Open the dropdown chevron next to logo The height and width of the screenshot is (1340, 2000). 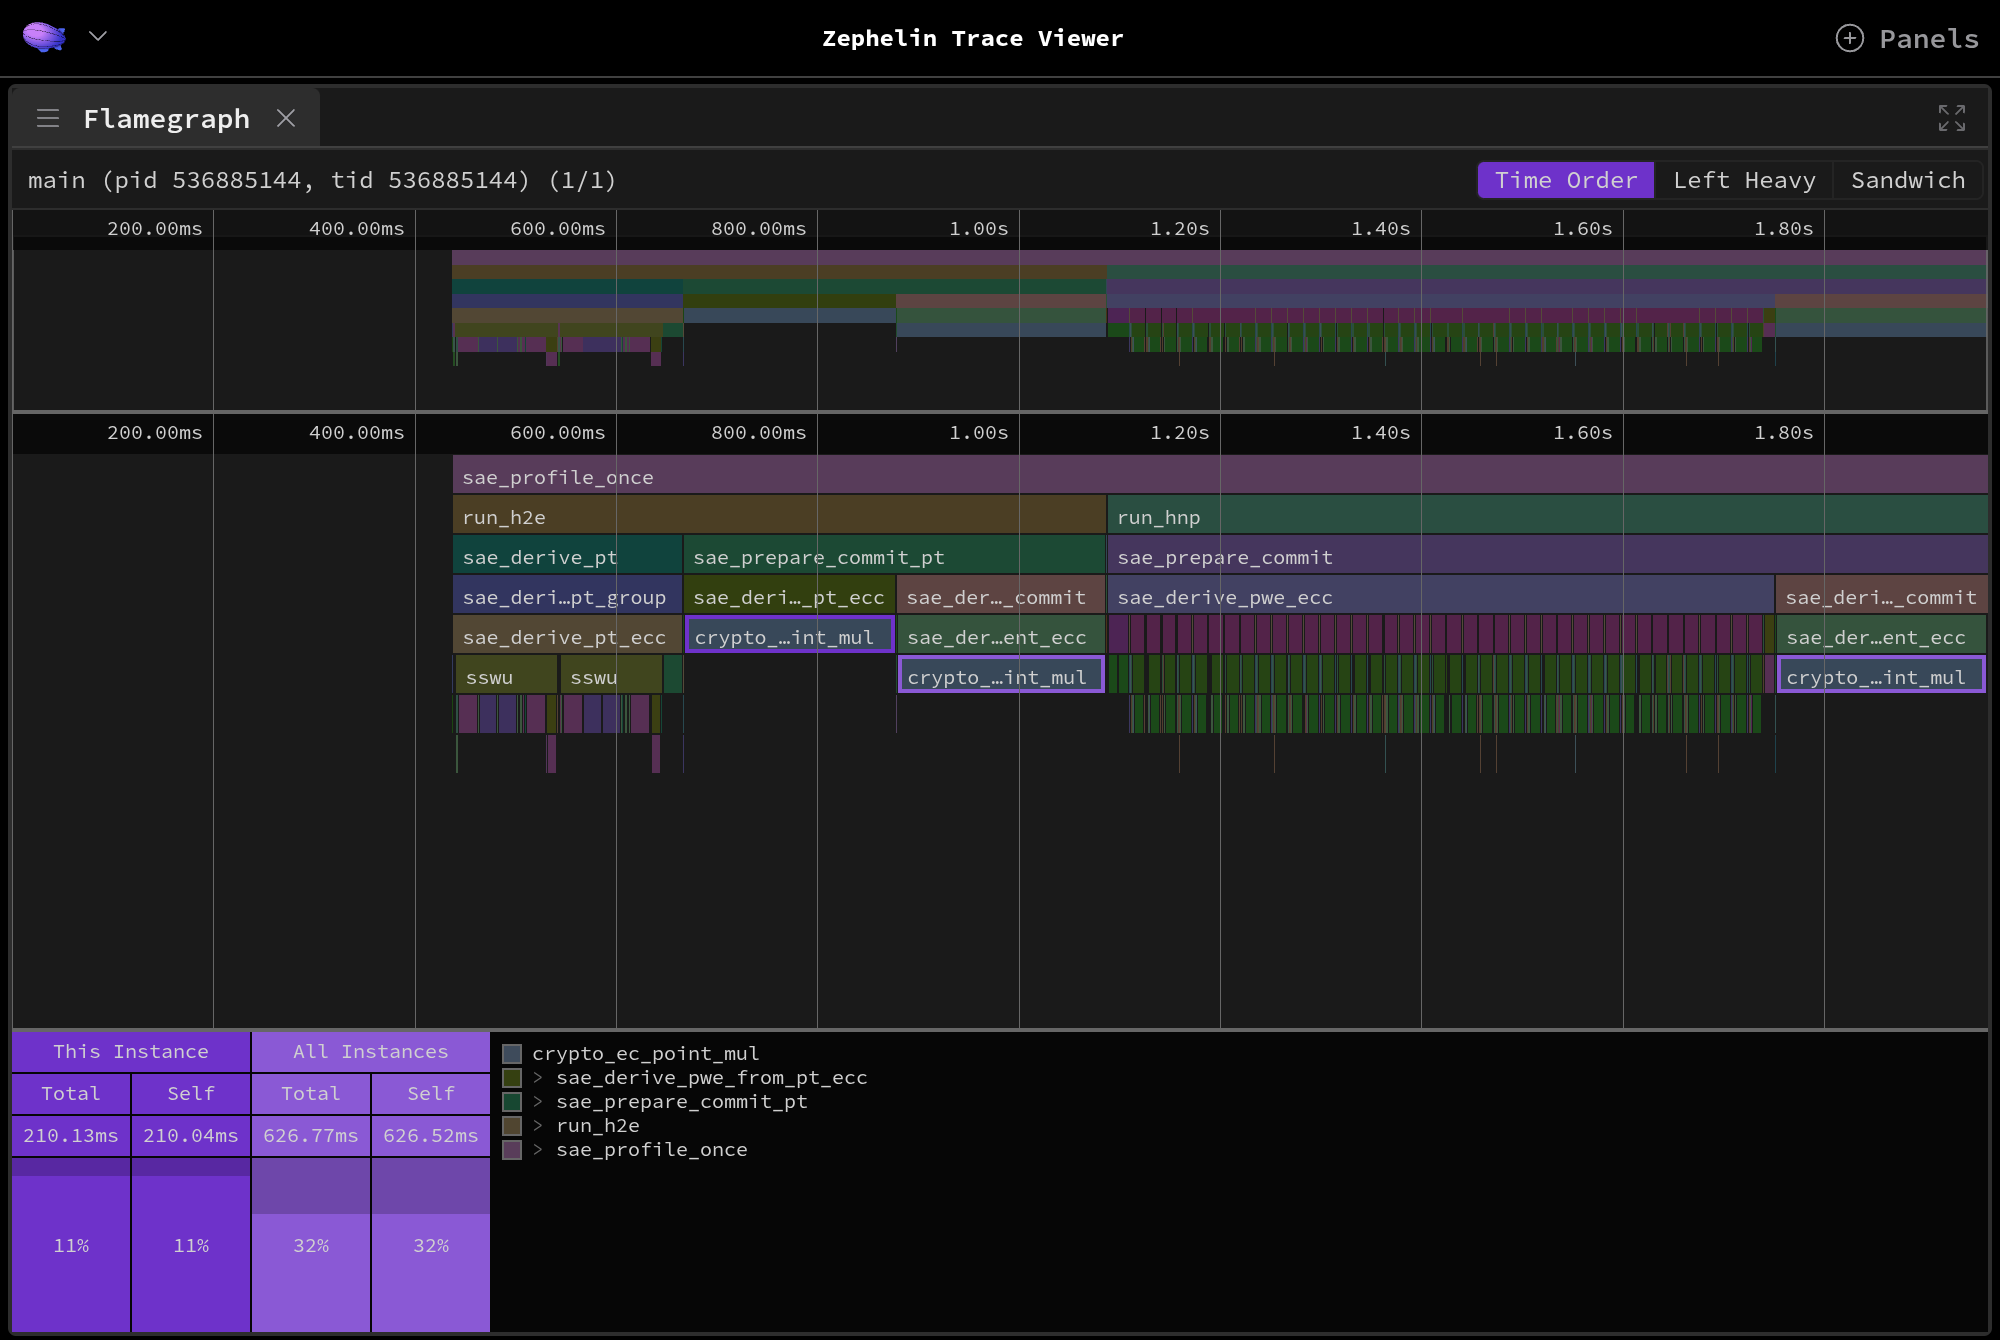pyautogui.click(x=98, y=36)
